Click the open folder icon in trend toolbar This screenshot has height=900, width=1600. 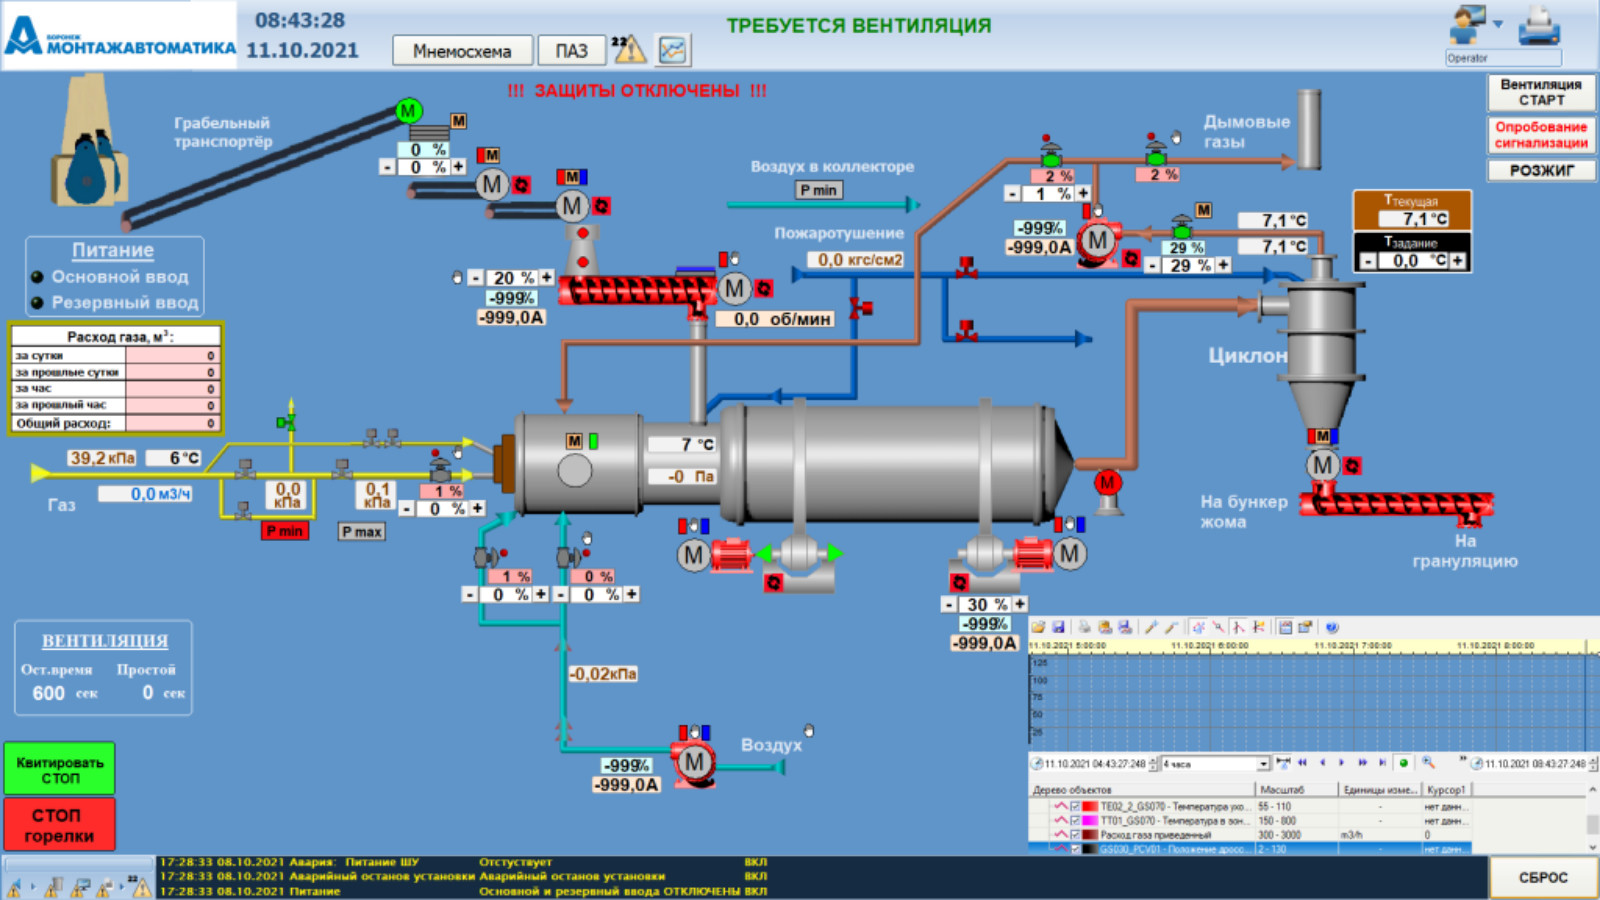1039,627
